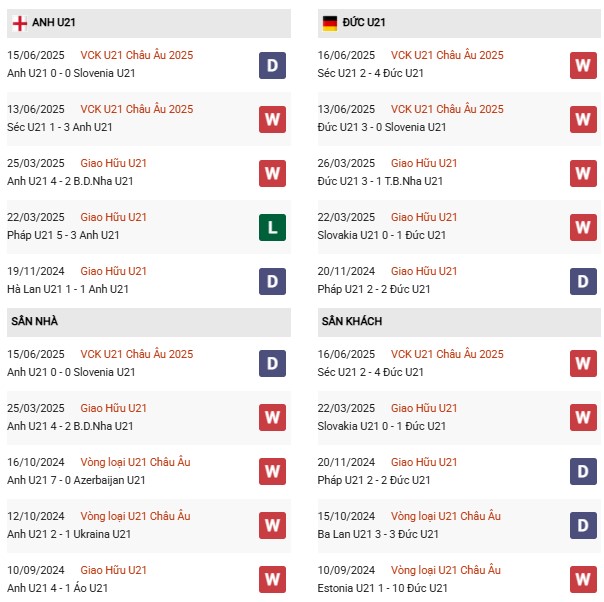Click the W badge for Đức U21 3-0 Slovenia U21

[x=583, y=119]
